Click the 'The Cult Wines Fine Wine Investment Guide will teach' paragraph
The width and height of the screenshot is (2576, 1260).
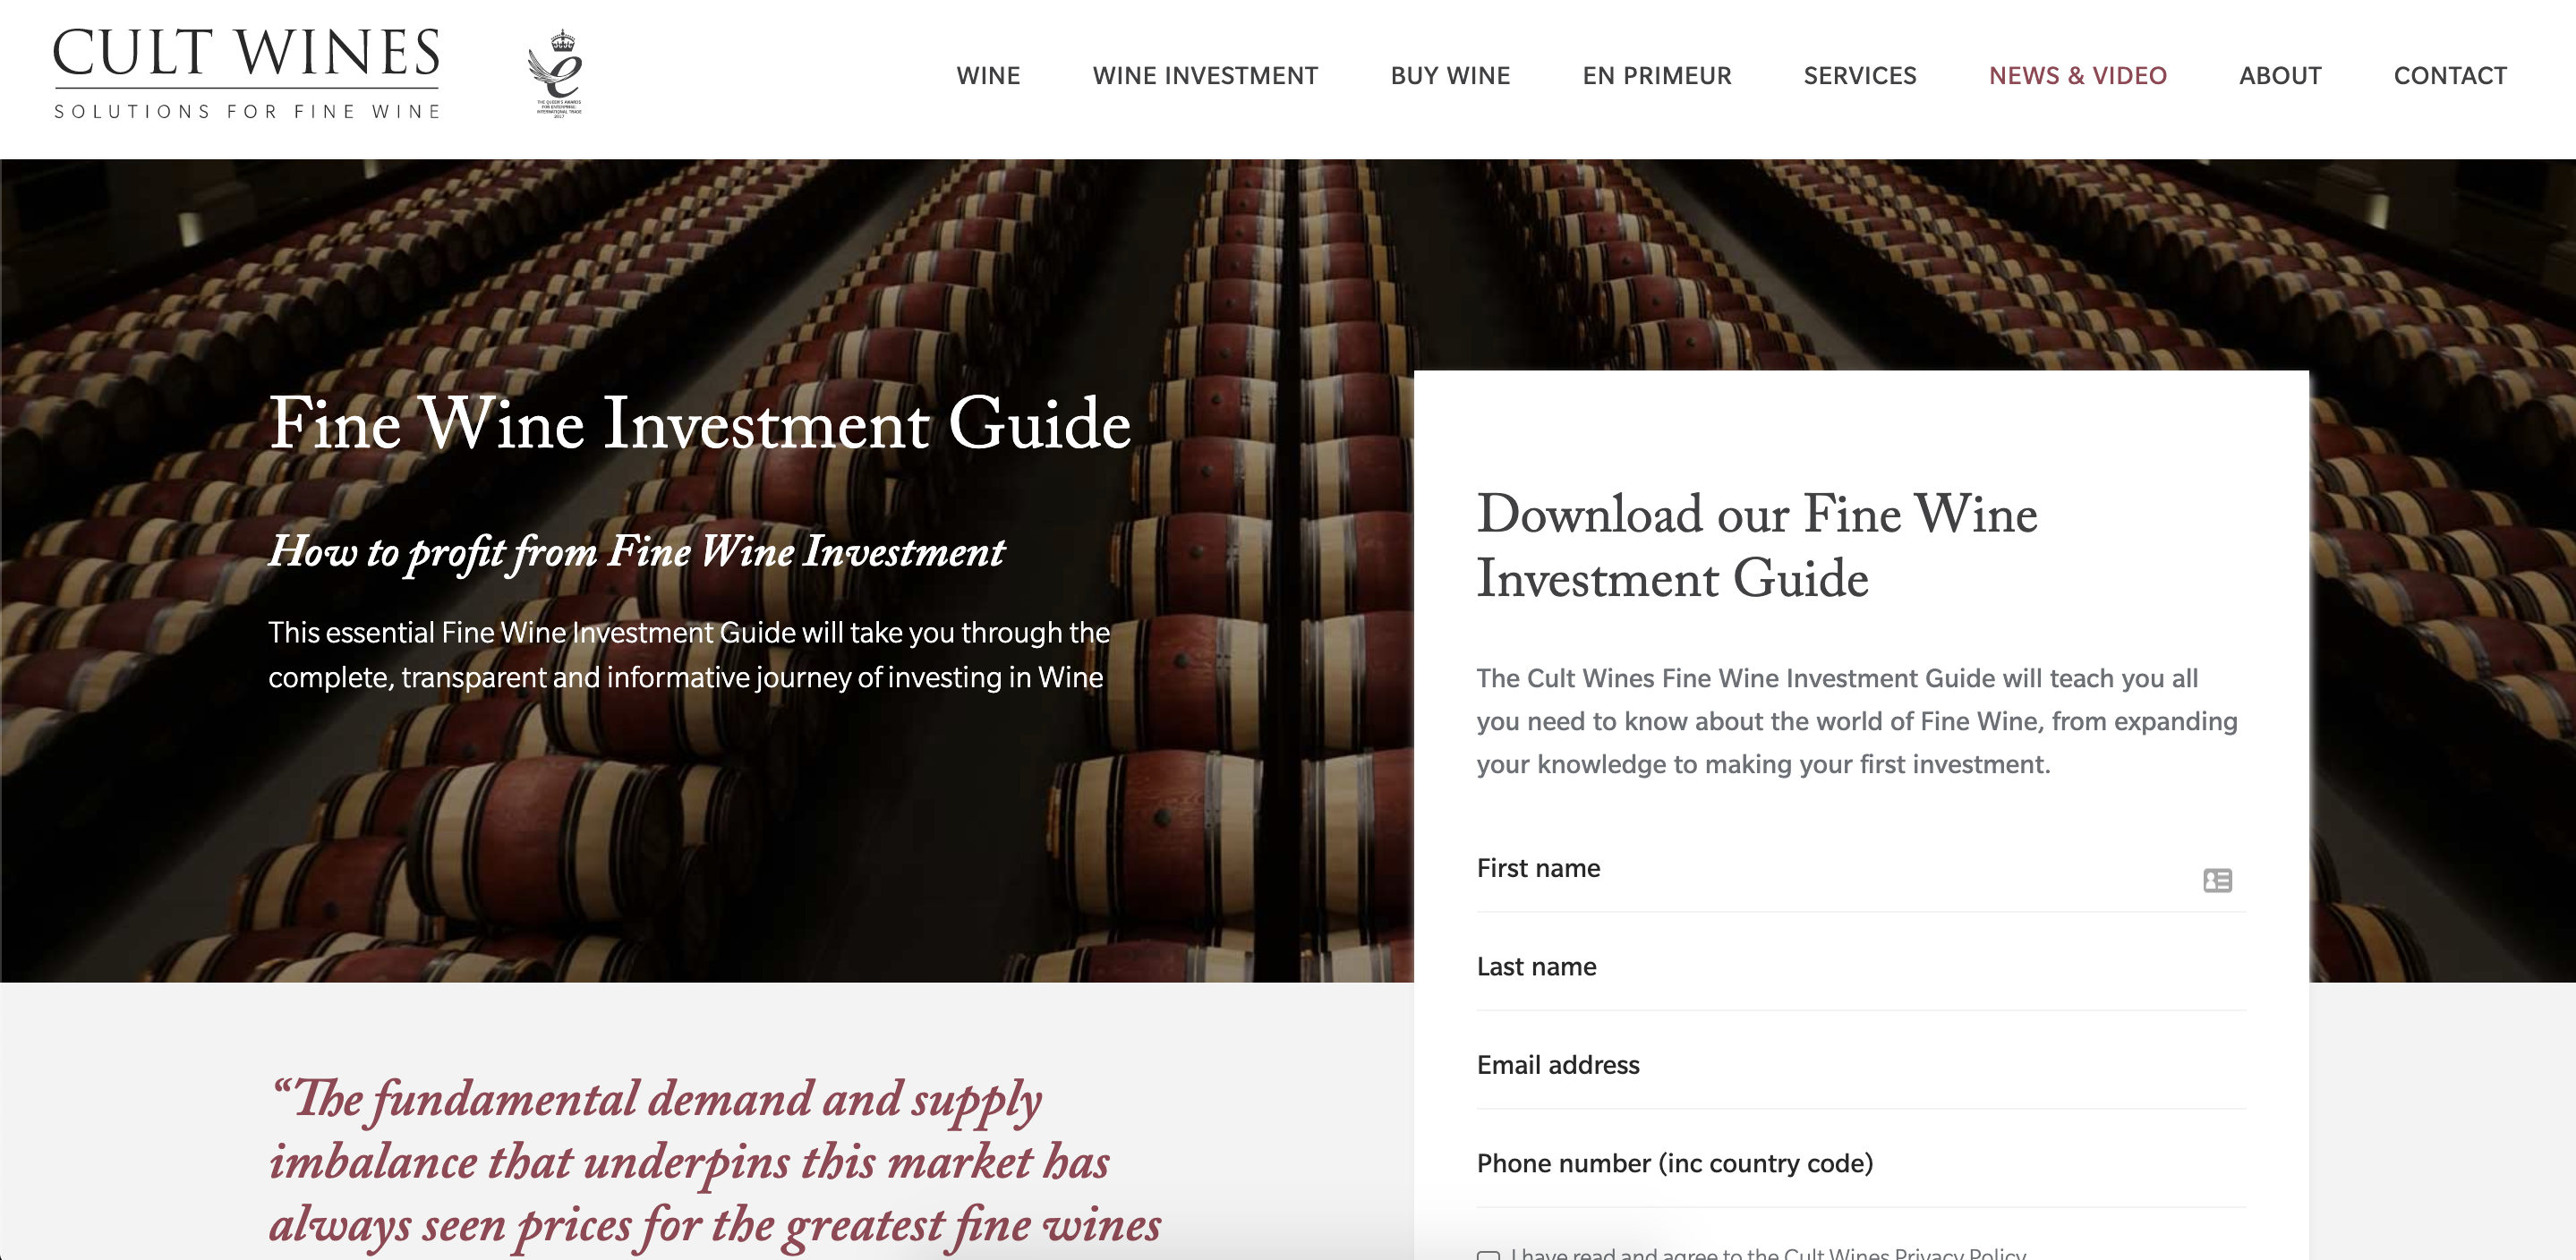click(1857, 721)
